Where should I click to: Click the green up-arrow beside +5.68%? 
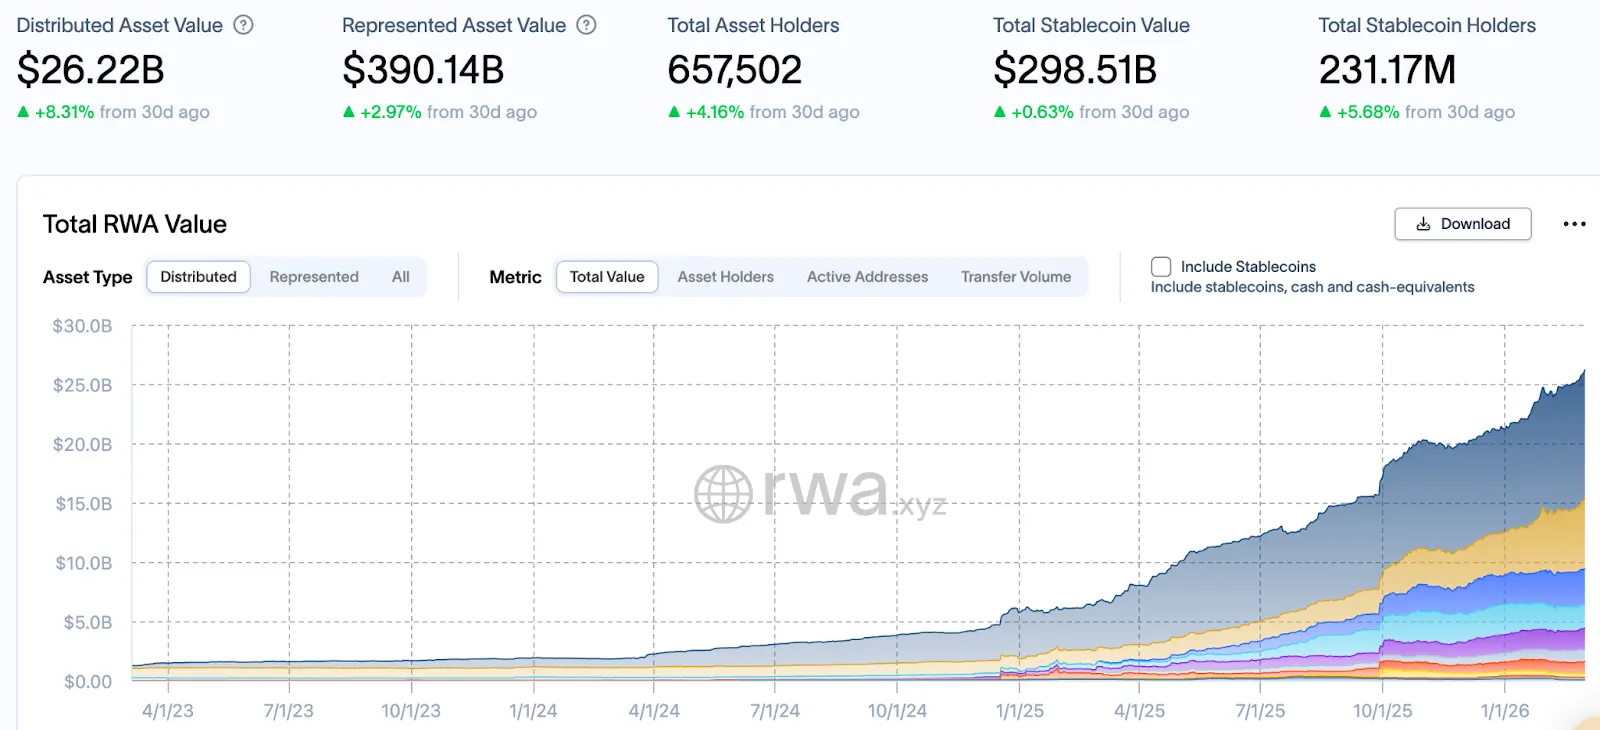pos(1325,112)
